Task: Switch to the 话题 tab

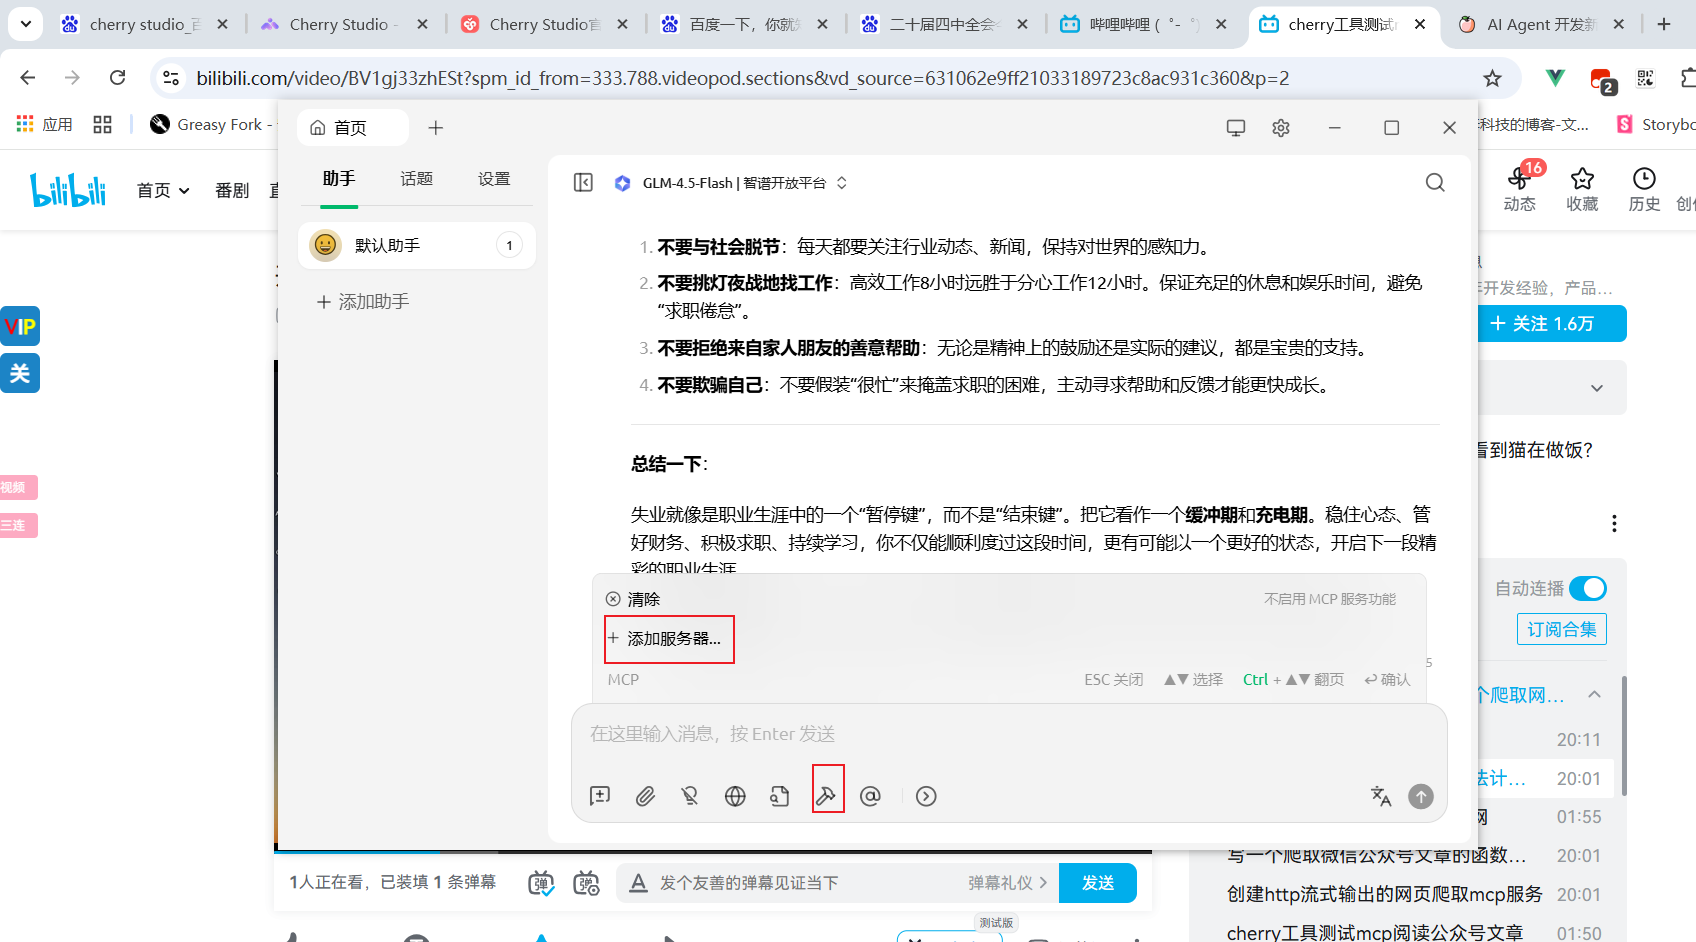Action: [416, 179]
